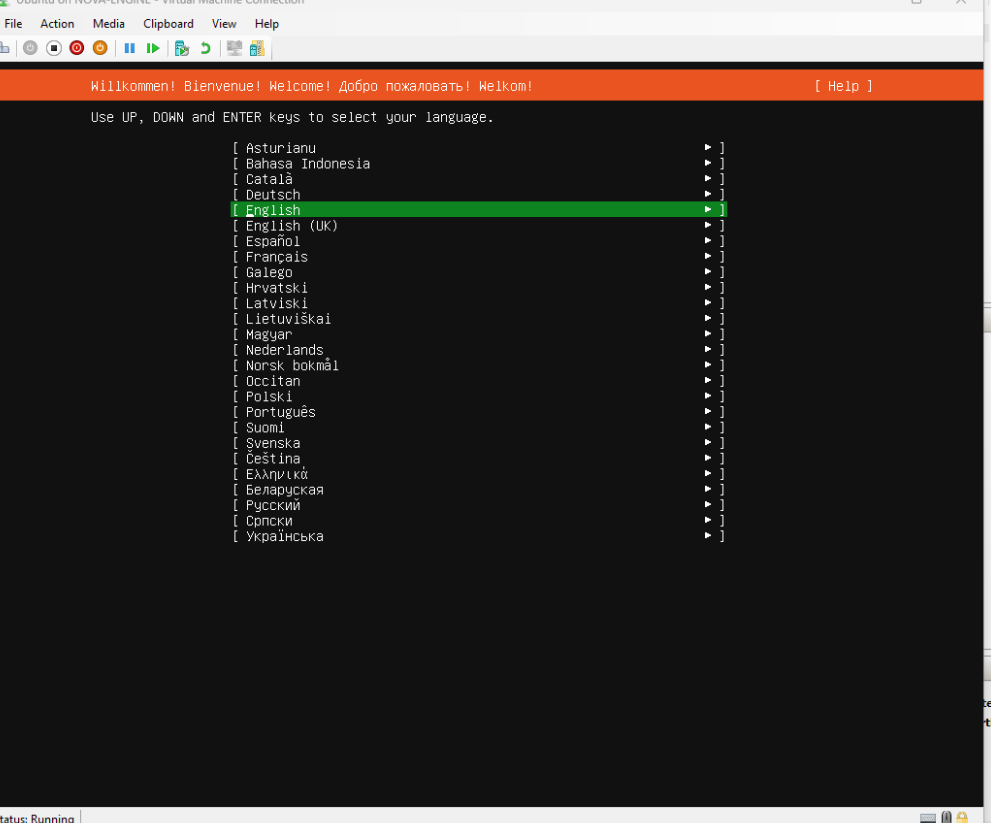Click the Share/zip resources toolbar icon
991x823 pixels.
point(257,48)
